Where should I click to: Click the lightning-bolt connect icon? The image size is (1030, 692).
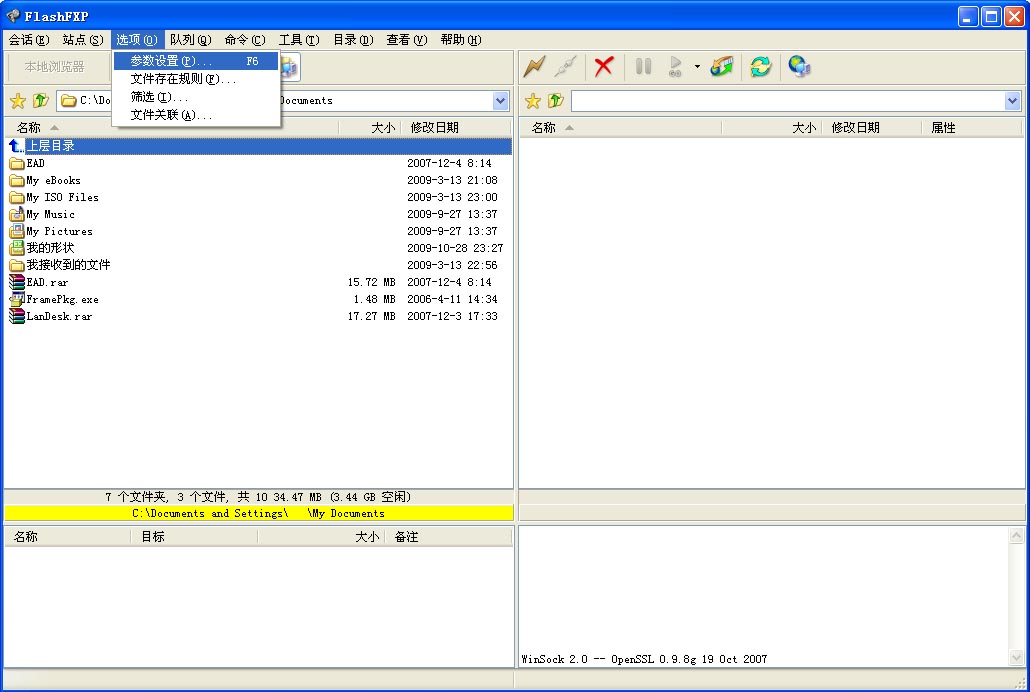click(x=534, y=66)
